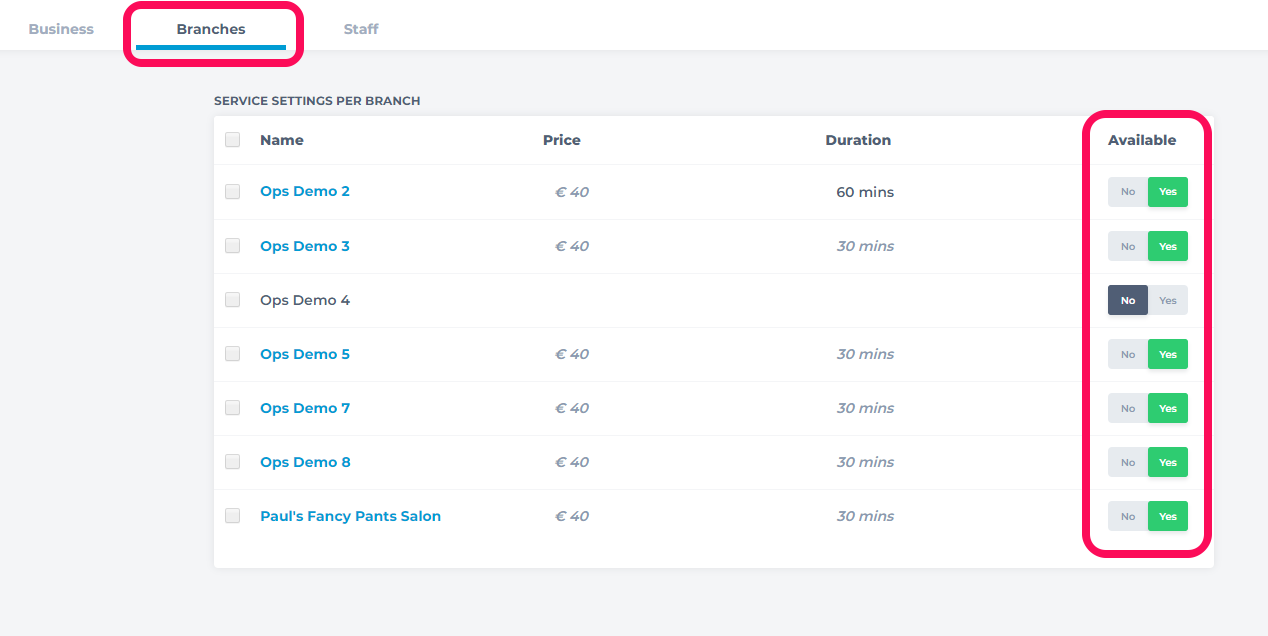Tick the select-all checkbox beside Name
Screen dimensions: 1268x636
pos(233,140)
